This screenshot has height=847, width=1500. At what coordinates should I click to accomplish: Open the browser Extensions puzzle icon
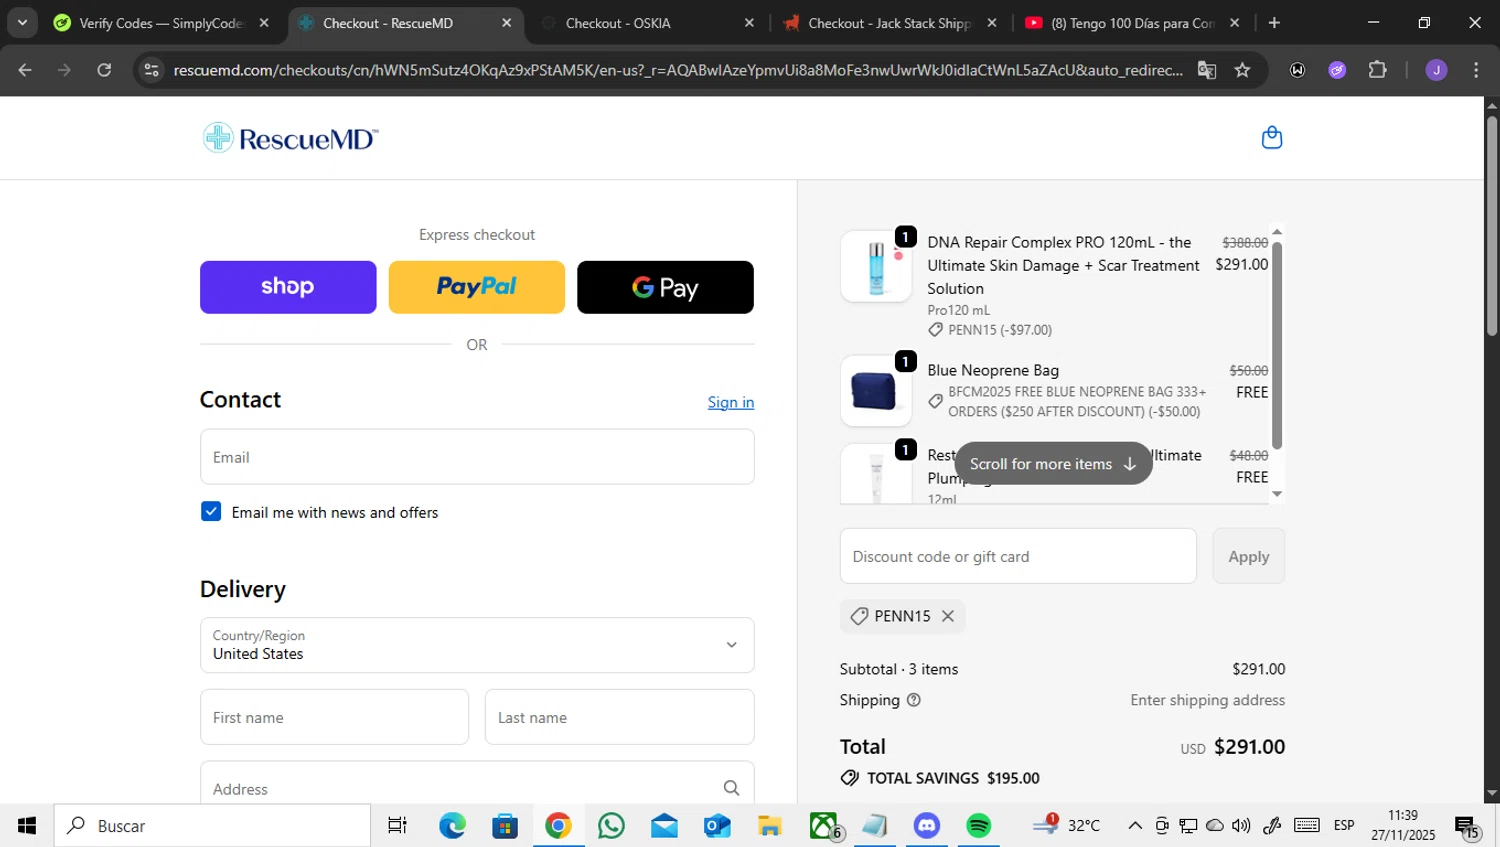(x=1377, y=70)
